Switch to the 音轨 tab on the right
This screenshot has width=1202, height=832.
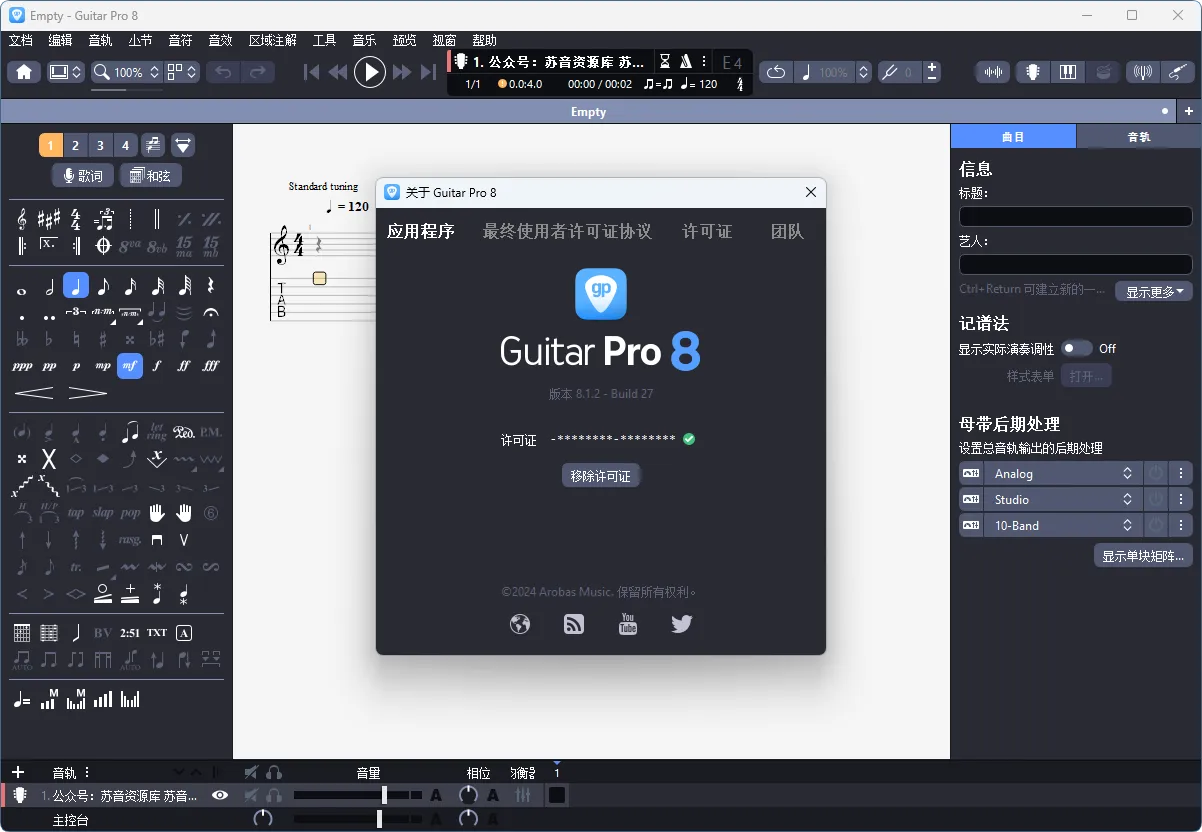pyautogui.click(x=1139, y=136)
